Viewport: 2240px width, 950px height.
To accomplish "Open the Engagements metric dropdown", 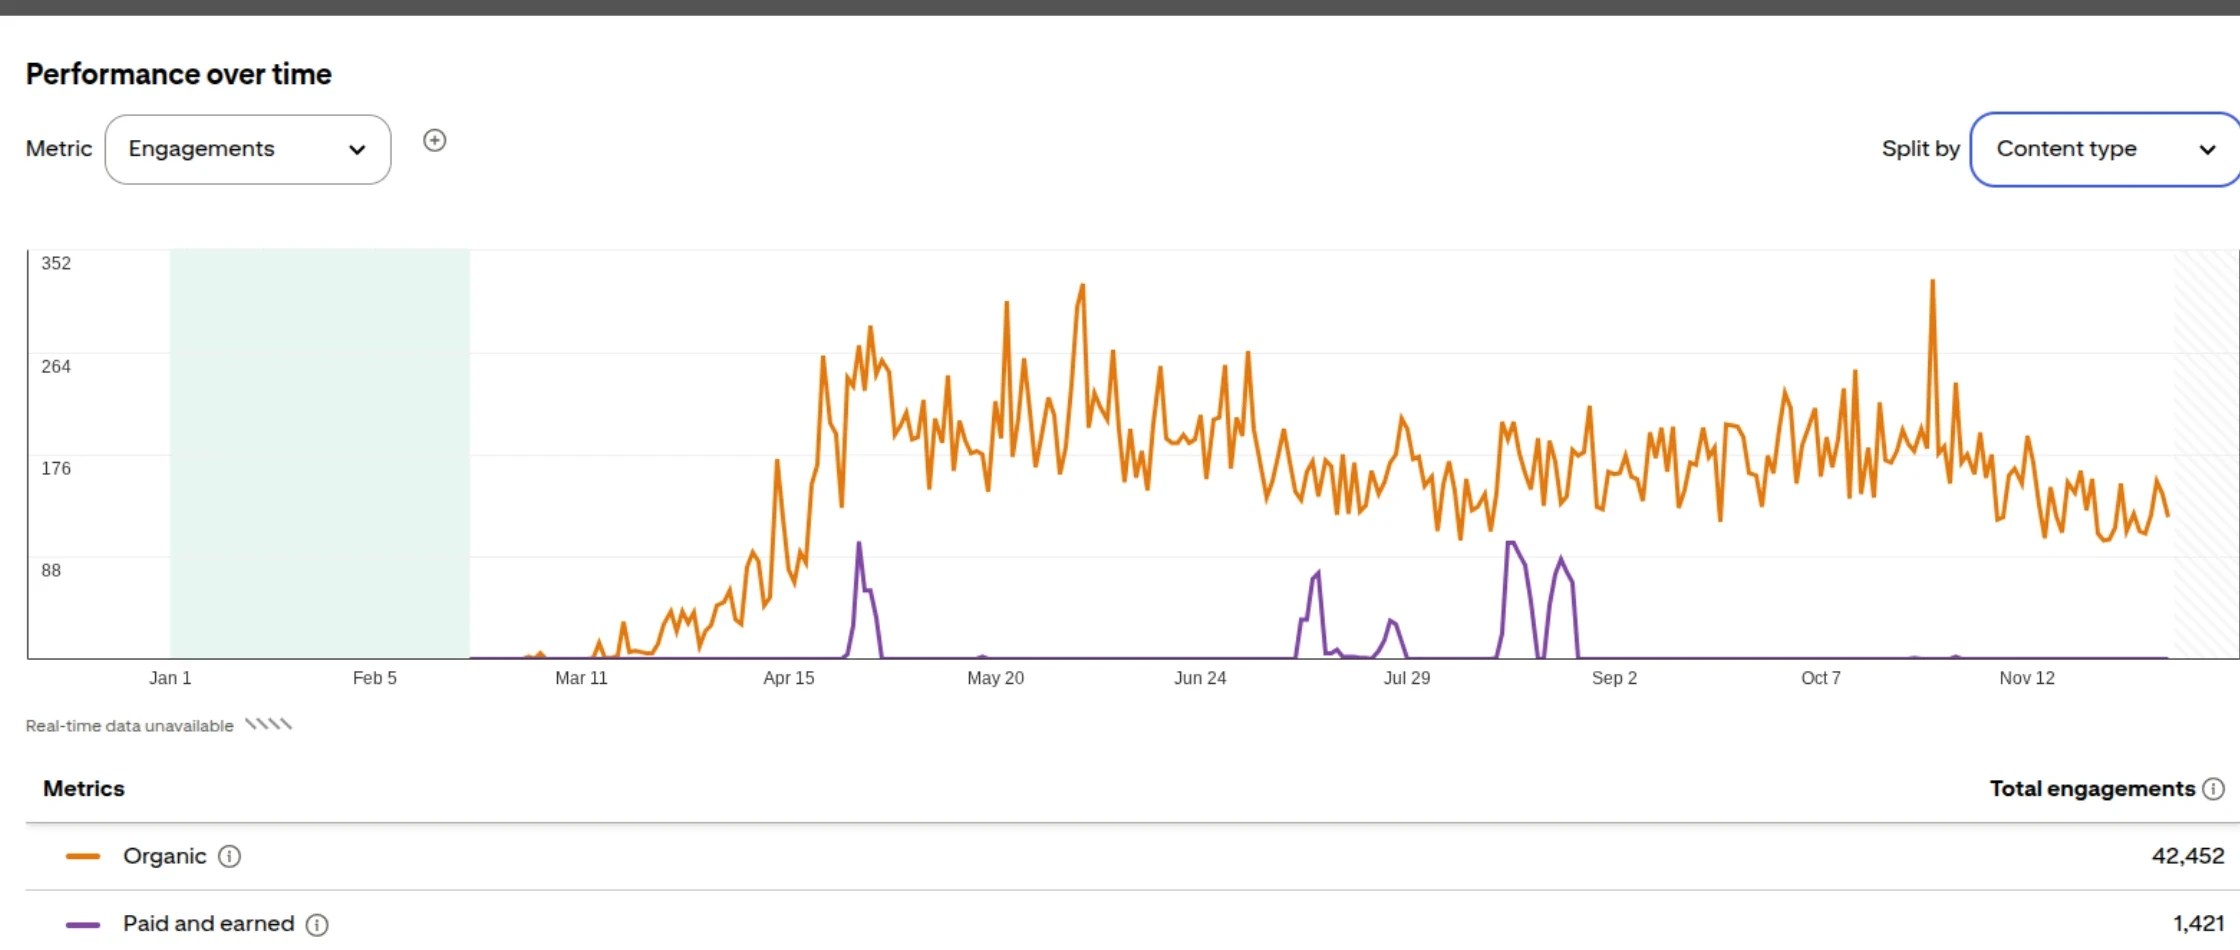I will 247,149.
